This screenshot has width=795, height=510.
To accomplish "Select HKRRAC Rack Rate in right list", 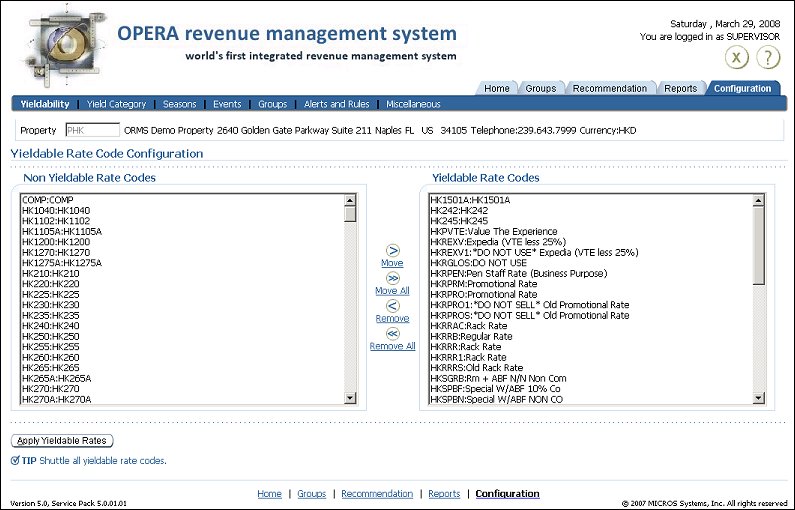I will (468, 326).
